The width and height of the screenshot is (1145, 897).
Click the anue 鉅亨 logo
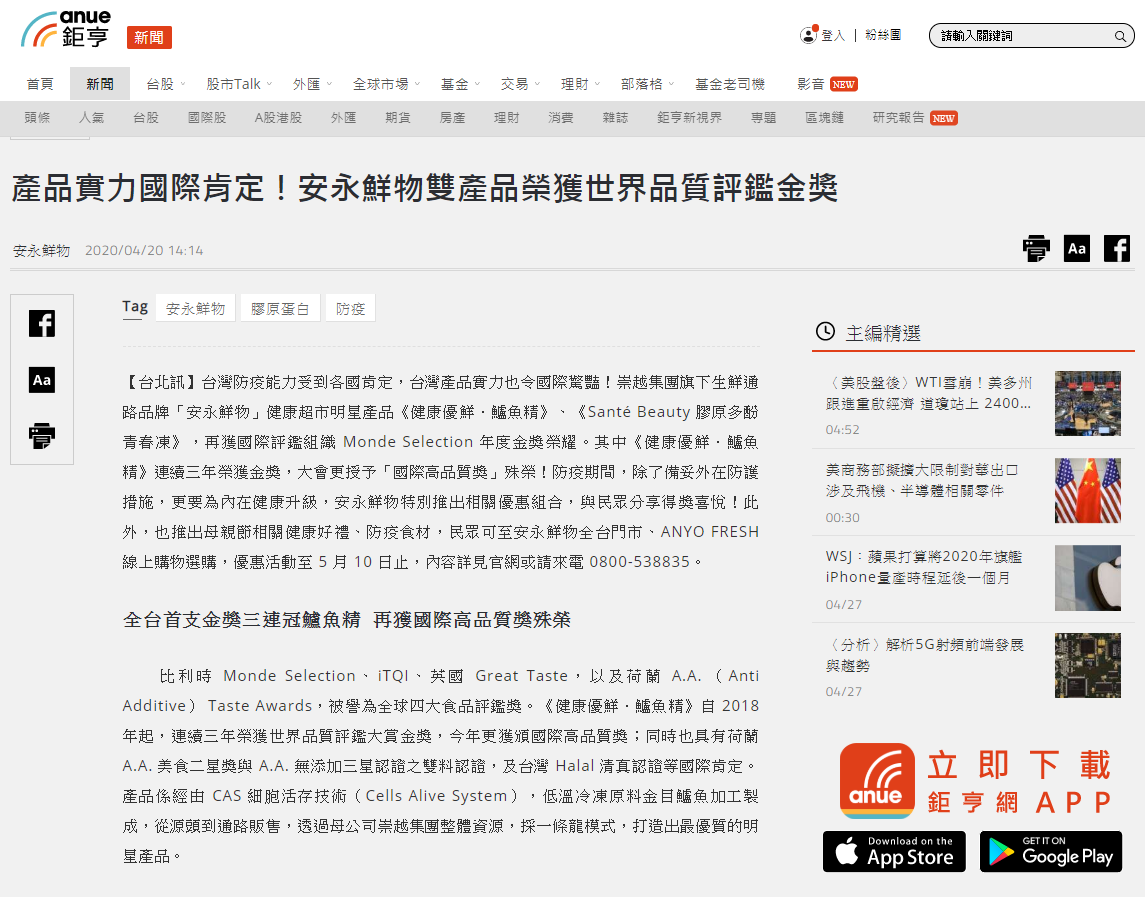coord(67,30)
